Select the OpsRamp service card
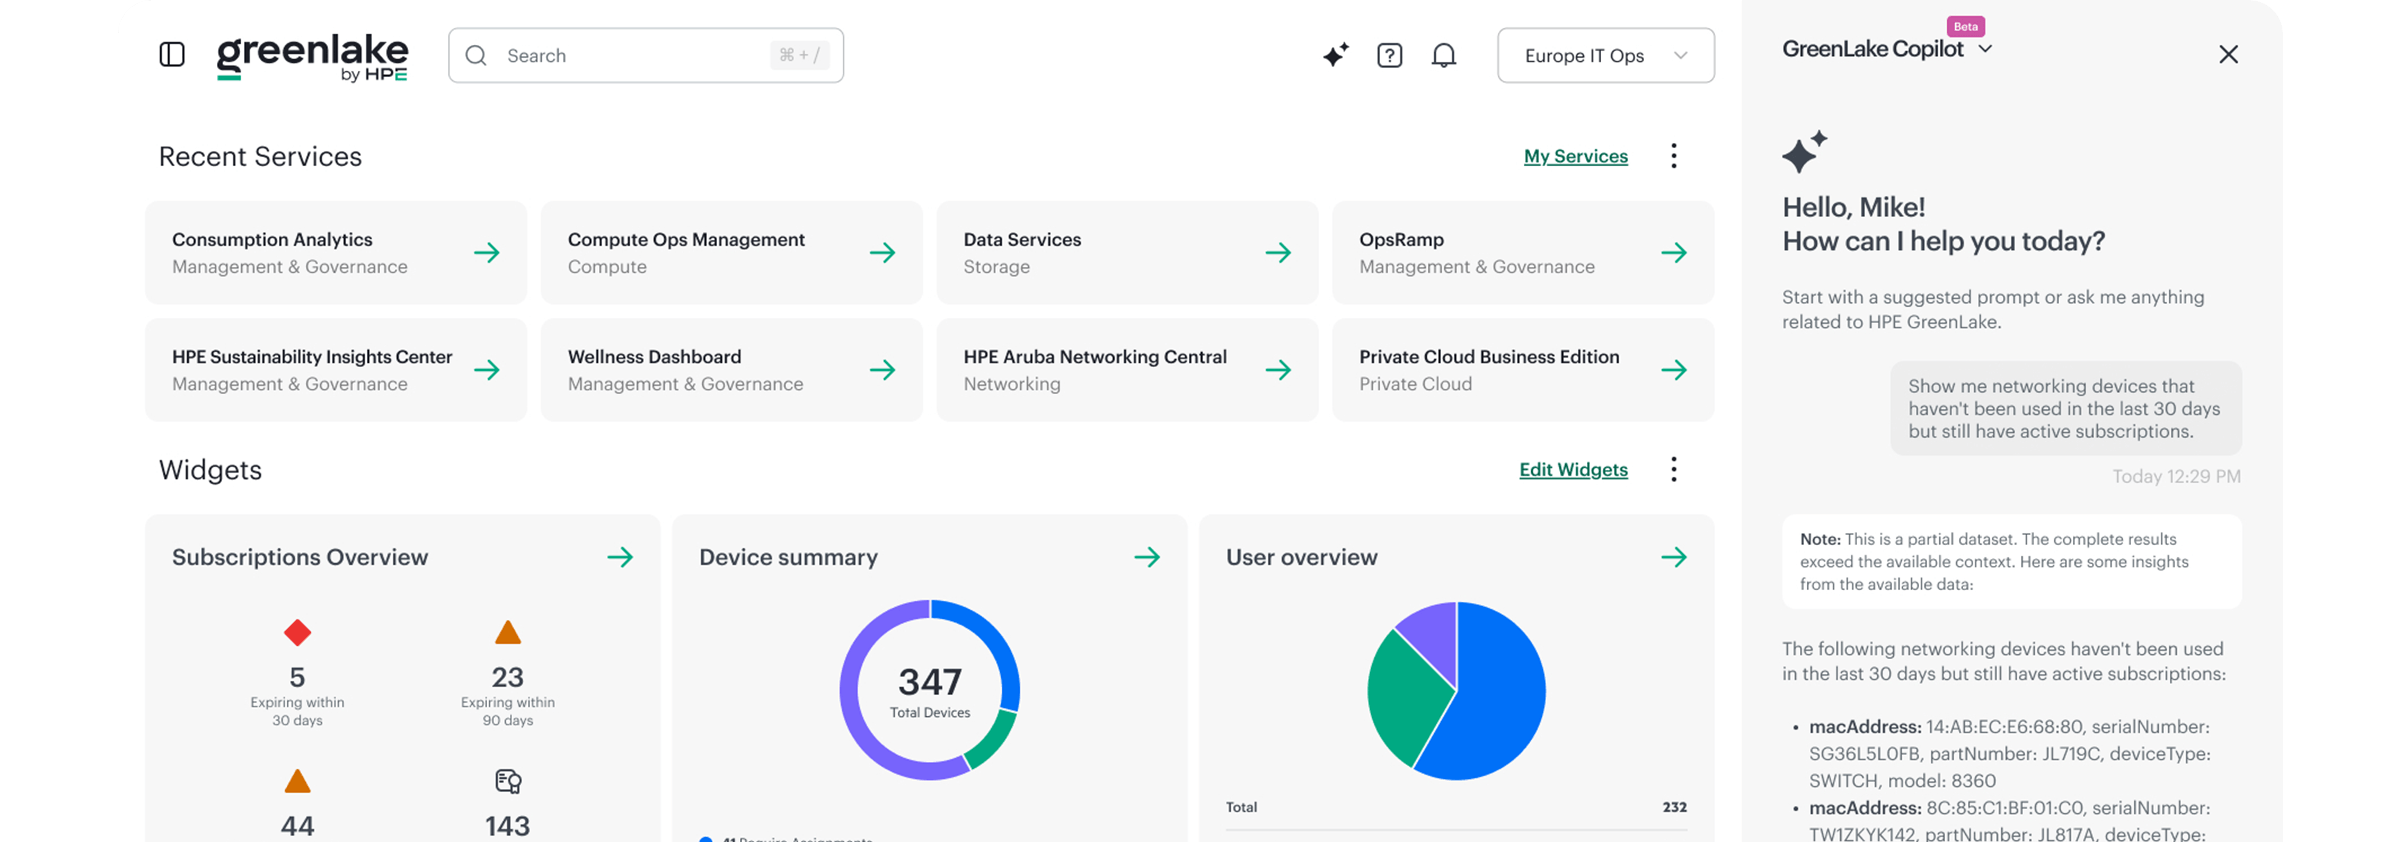2400x842 pixels. [1523, 253]
